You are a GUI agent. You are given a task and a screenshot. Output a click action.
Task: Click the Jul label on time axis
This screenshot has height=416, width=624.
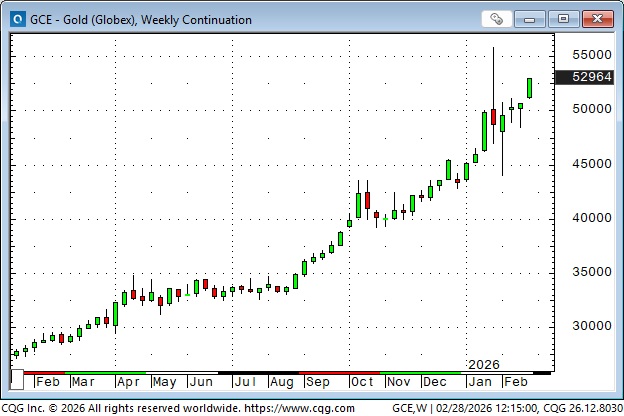coord(244,382)
